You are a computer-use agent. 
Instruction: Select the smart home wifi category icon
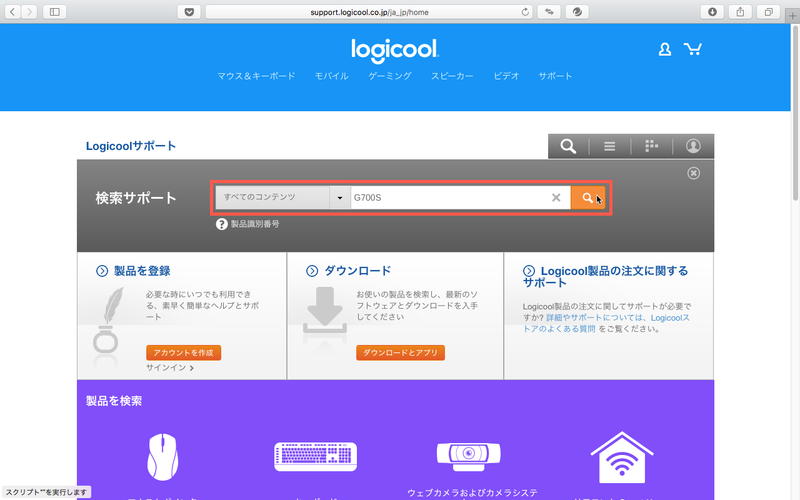pyautogui.click(x=622, y=457)
